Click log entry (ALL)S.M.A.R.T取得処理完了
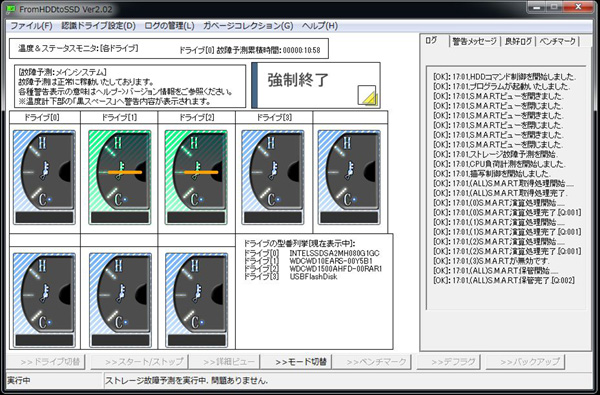 [x=501, y=193]
